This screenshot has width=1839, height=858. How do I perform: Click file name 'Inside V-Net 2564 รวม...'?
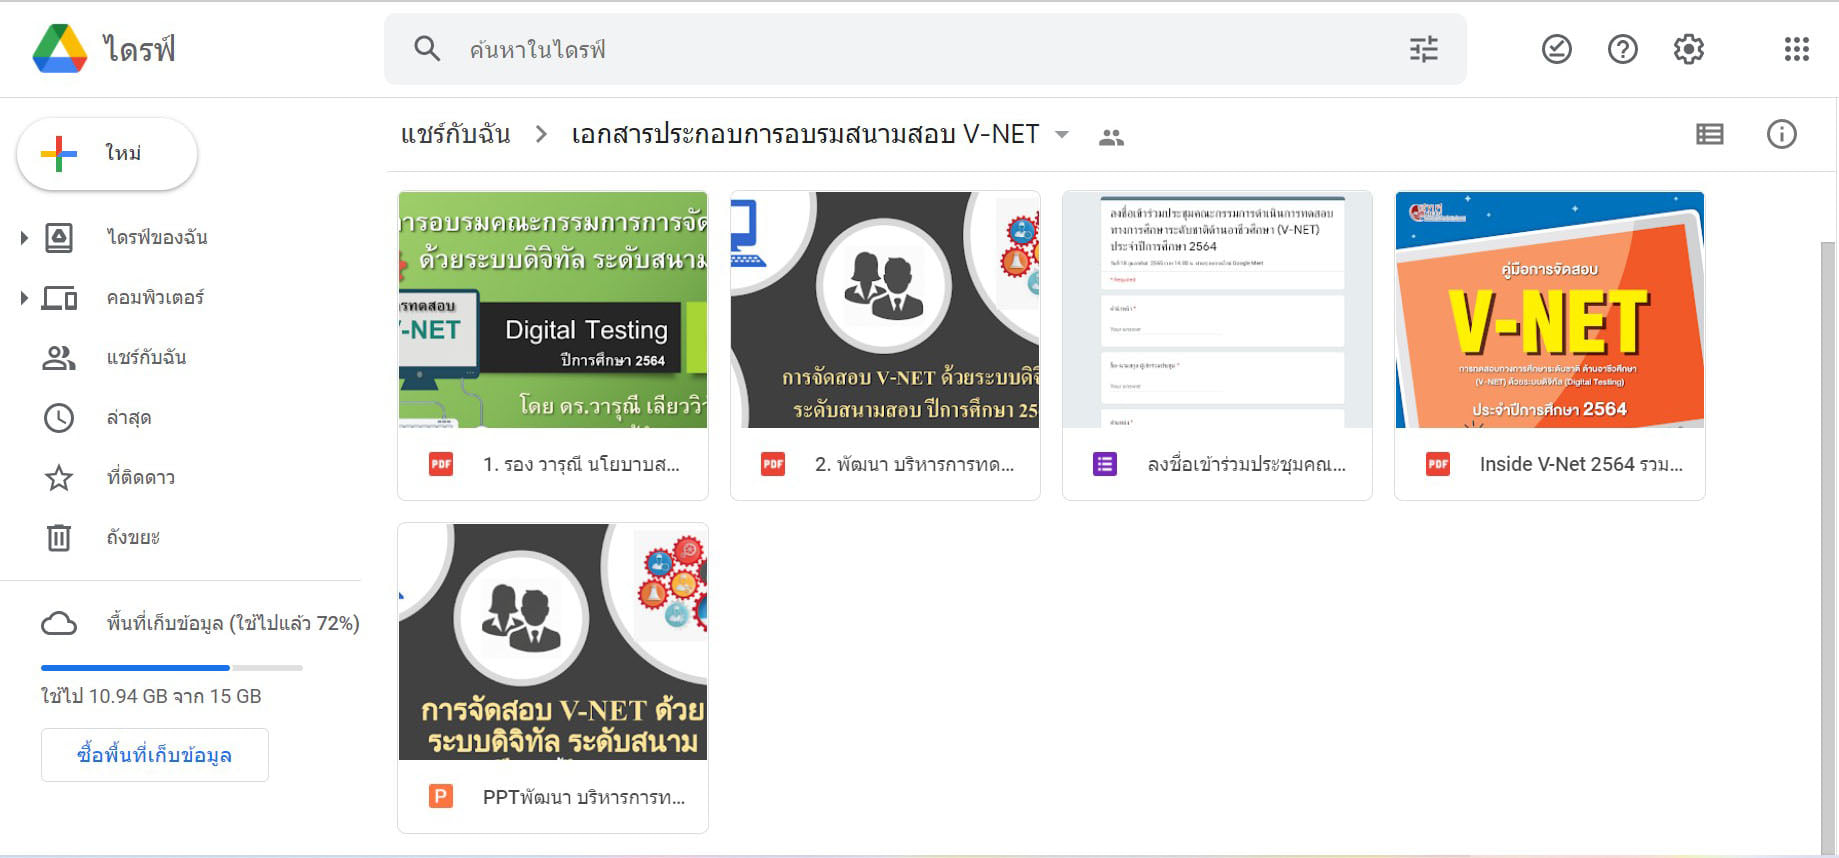1581,464
